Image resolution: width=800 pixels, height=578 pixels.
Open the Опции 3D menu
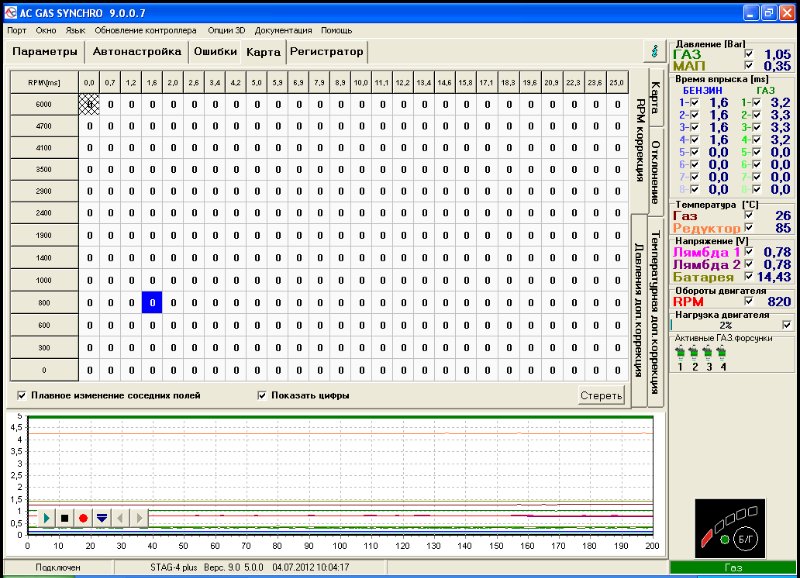pos(227,31)
